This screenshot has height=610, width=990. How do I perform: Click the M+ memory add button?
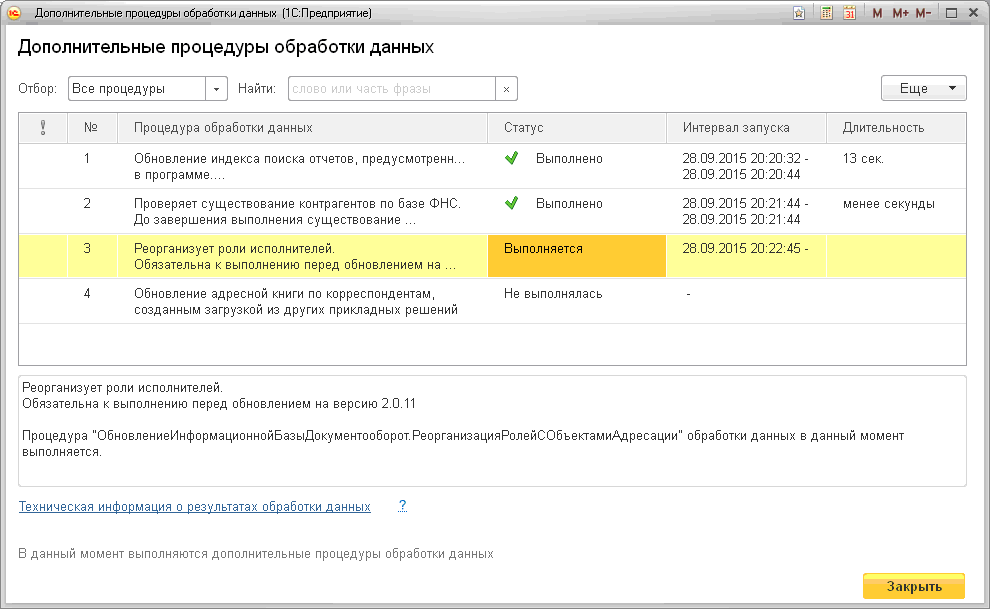pos(900,13)
